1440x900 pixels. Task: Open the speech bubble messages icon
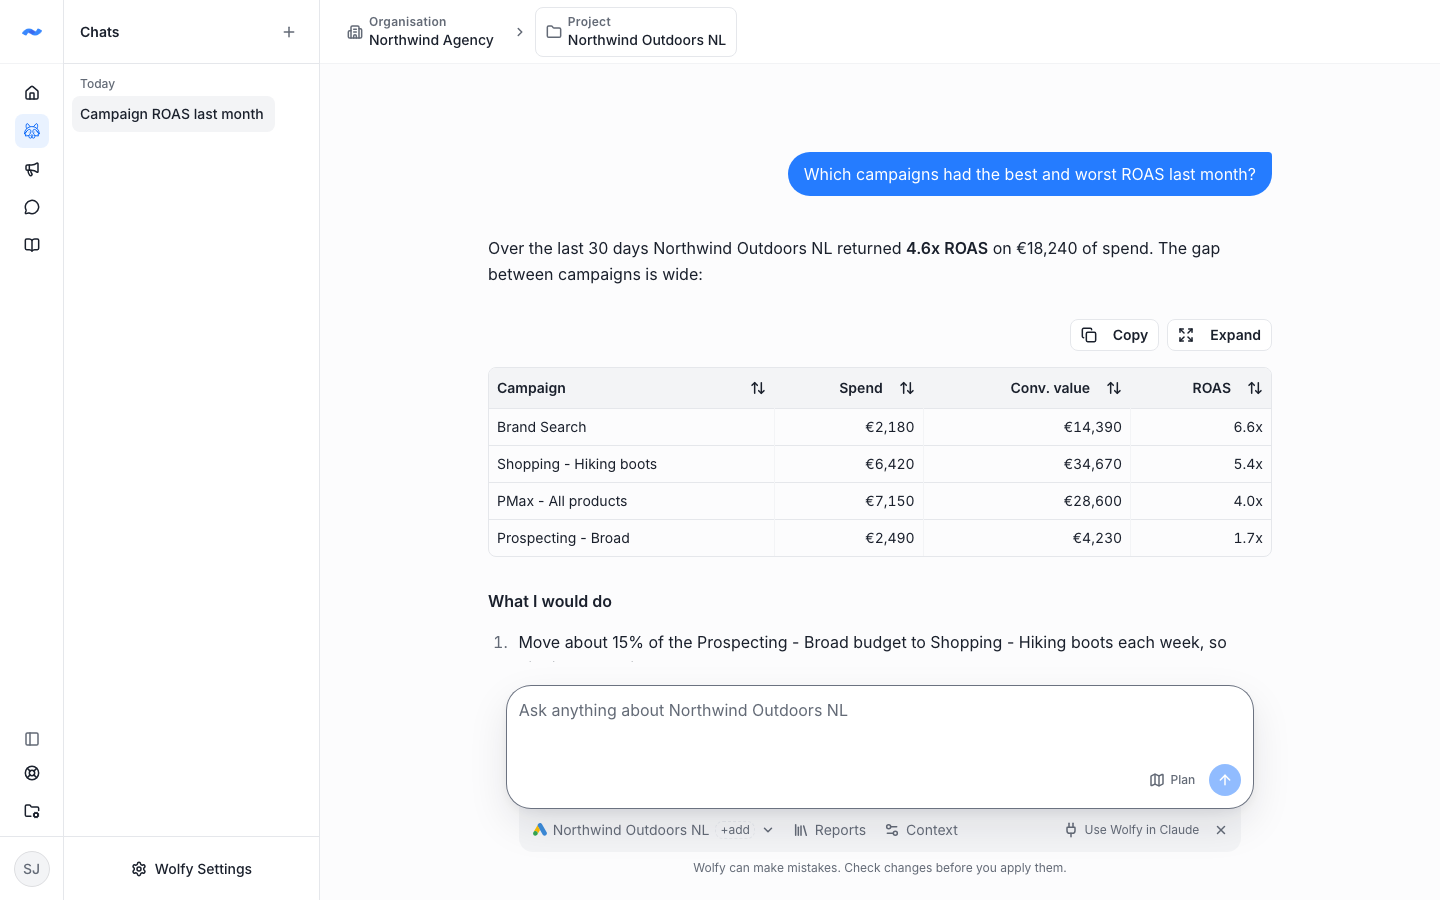pyautogui.click(x=32, y=207)
